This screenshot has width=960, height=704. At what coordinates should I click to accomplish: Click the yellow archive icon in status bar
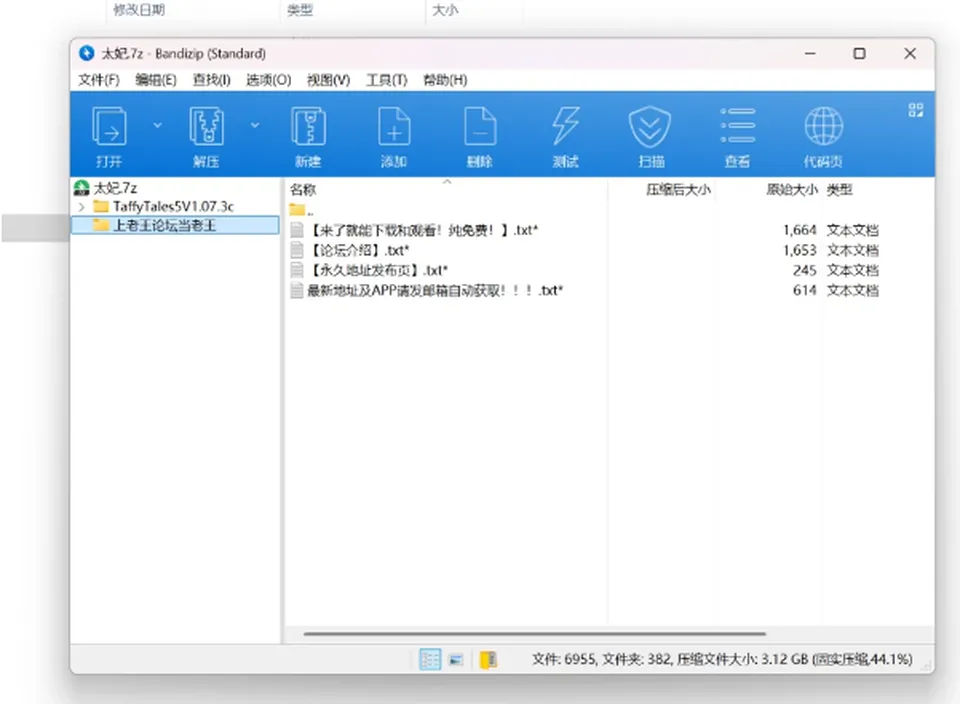point(488,659)
